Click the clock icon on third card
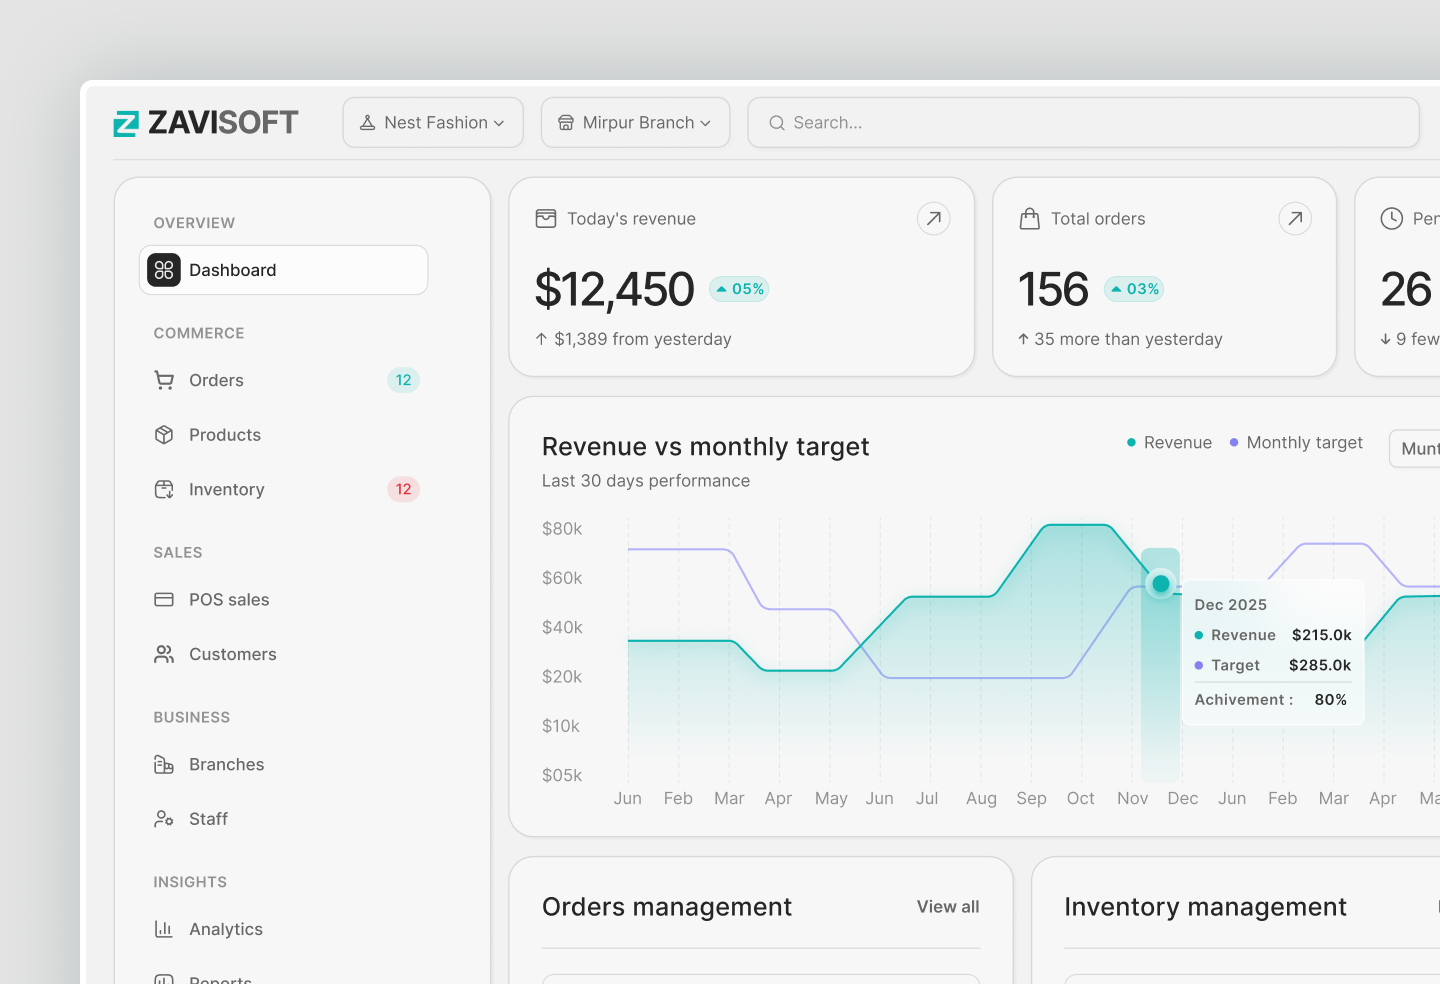The width and height of the screenshot is (1440, 984). coord(1391,218)
